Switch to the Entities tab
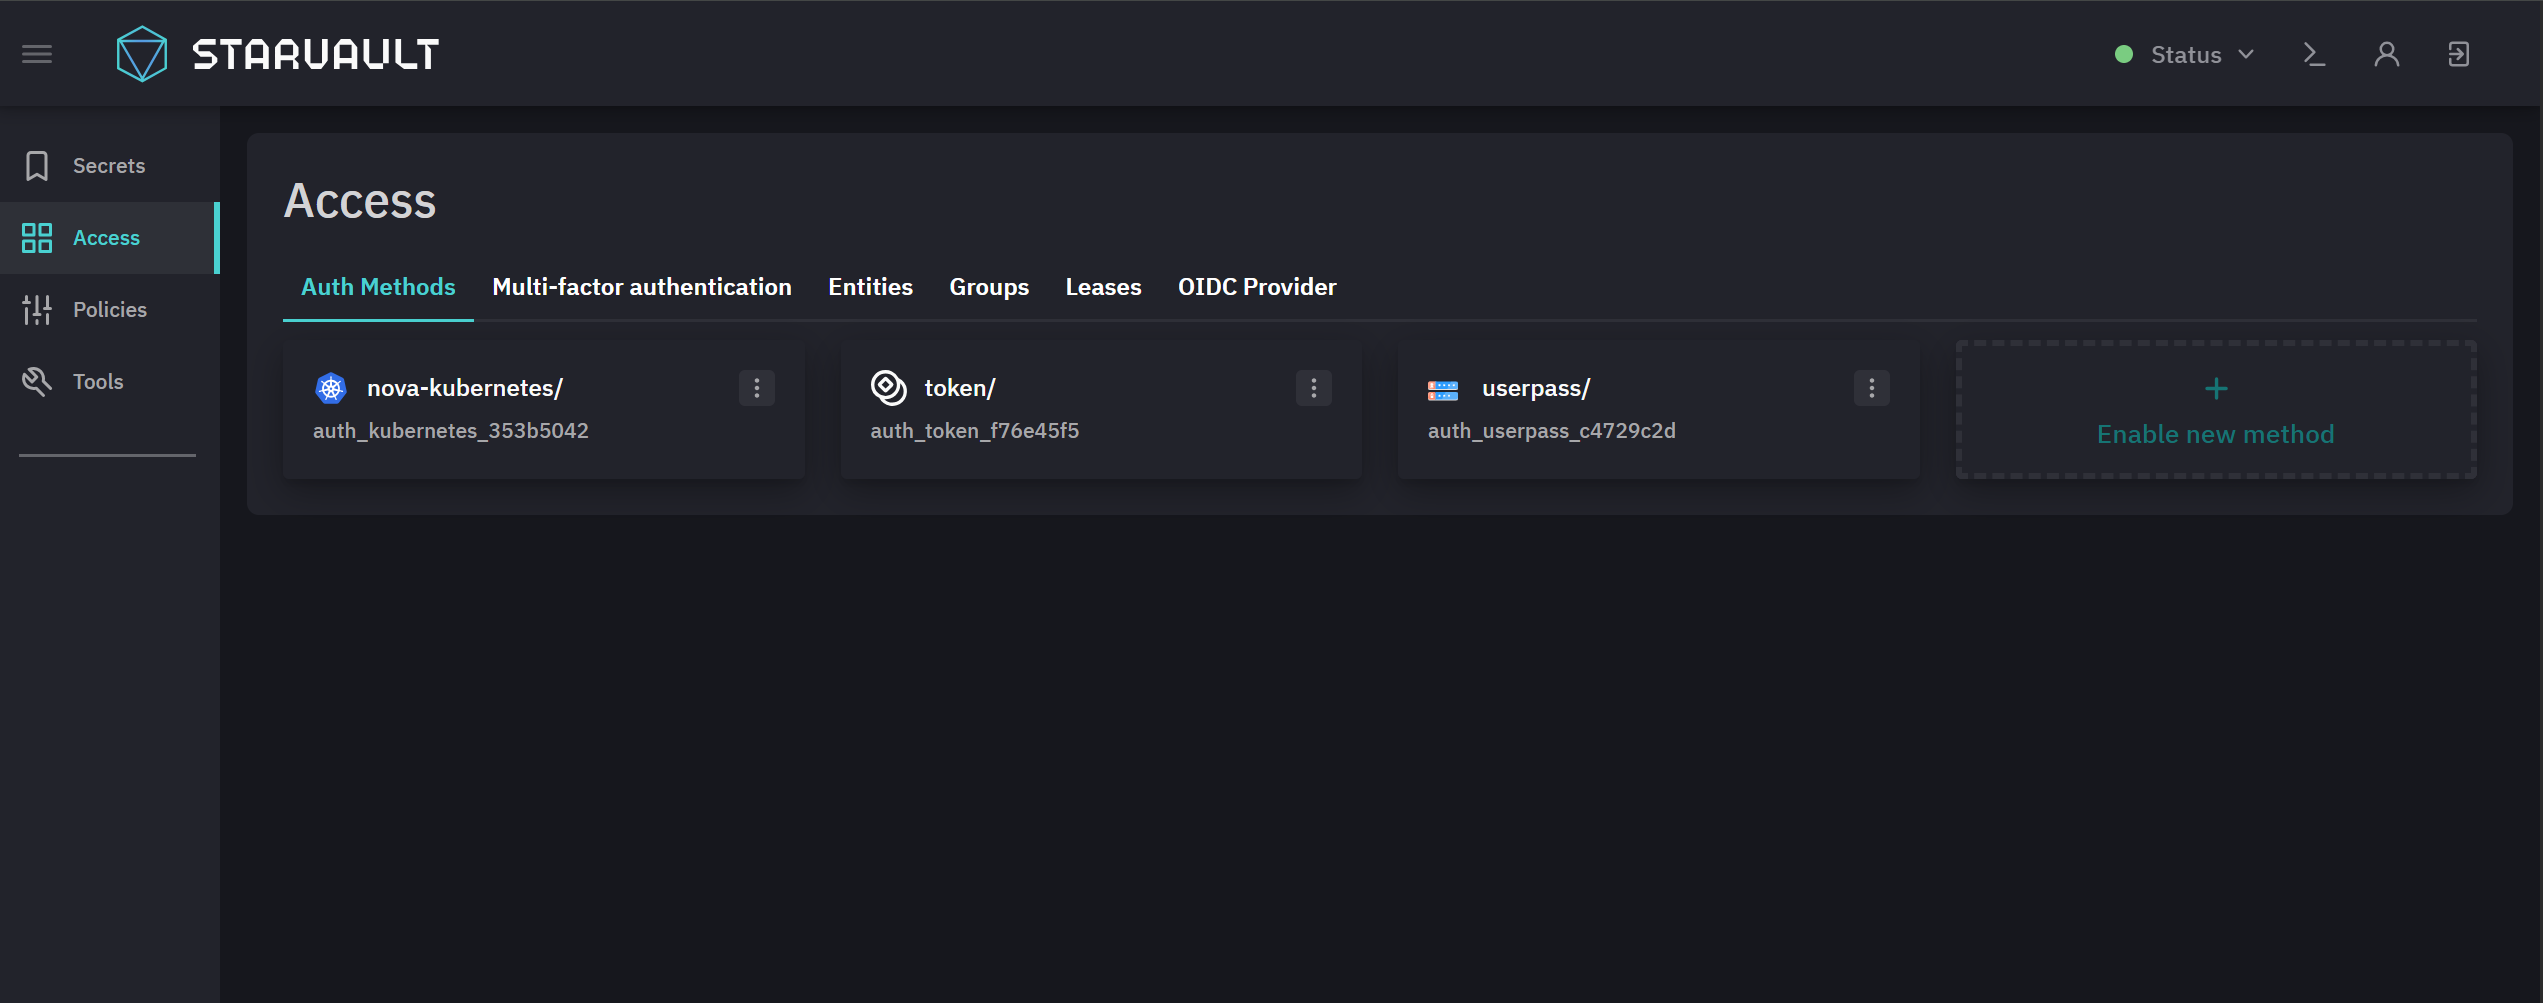The width and height of the screenshot is (2543, 1003). (871, 288)
